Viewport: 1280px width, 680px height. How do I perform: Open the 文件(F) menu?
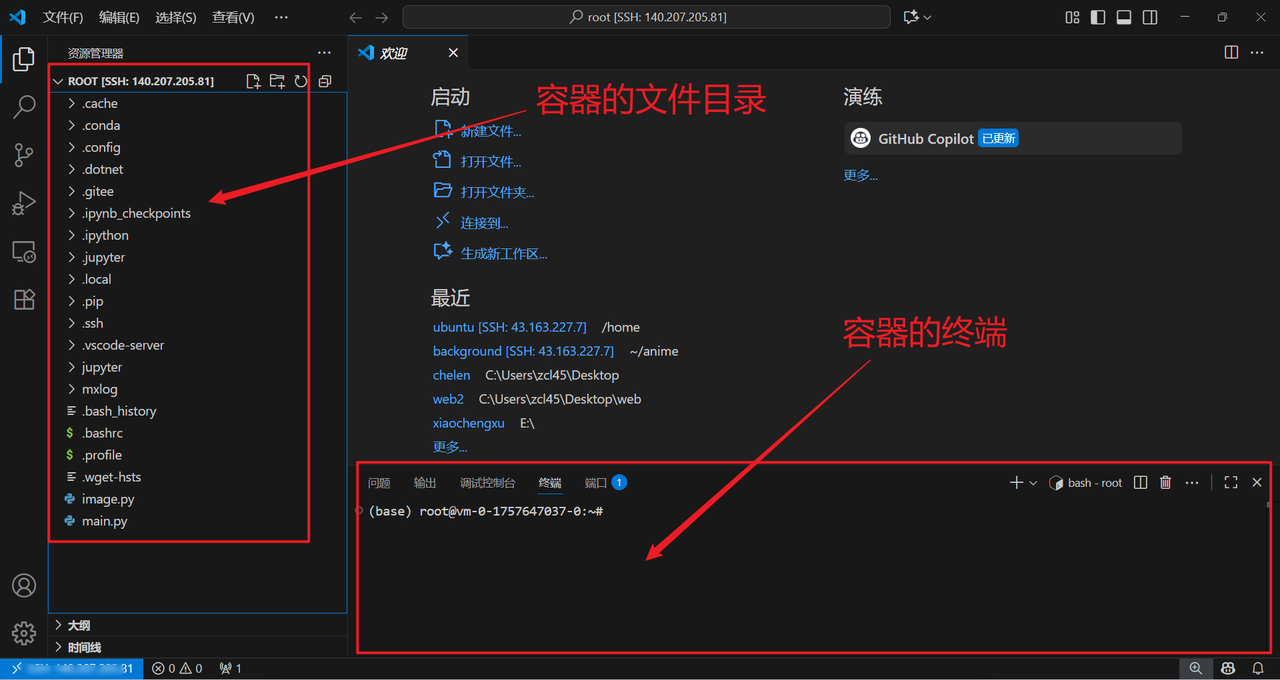pyautogui.click(x=63, y=17)
